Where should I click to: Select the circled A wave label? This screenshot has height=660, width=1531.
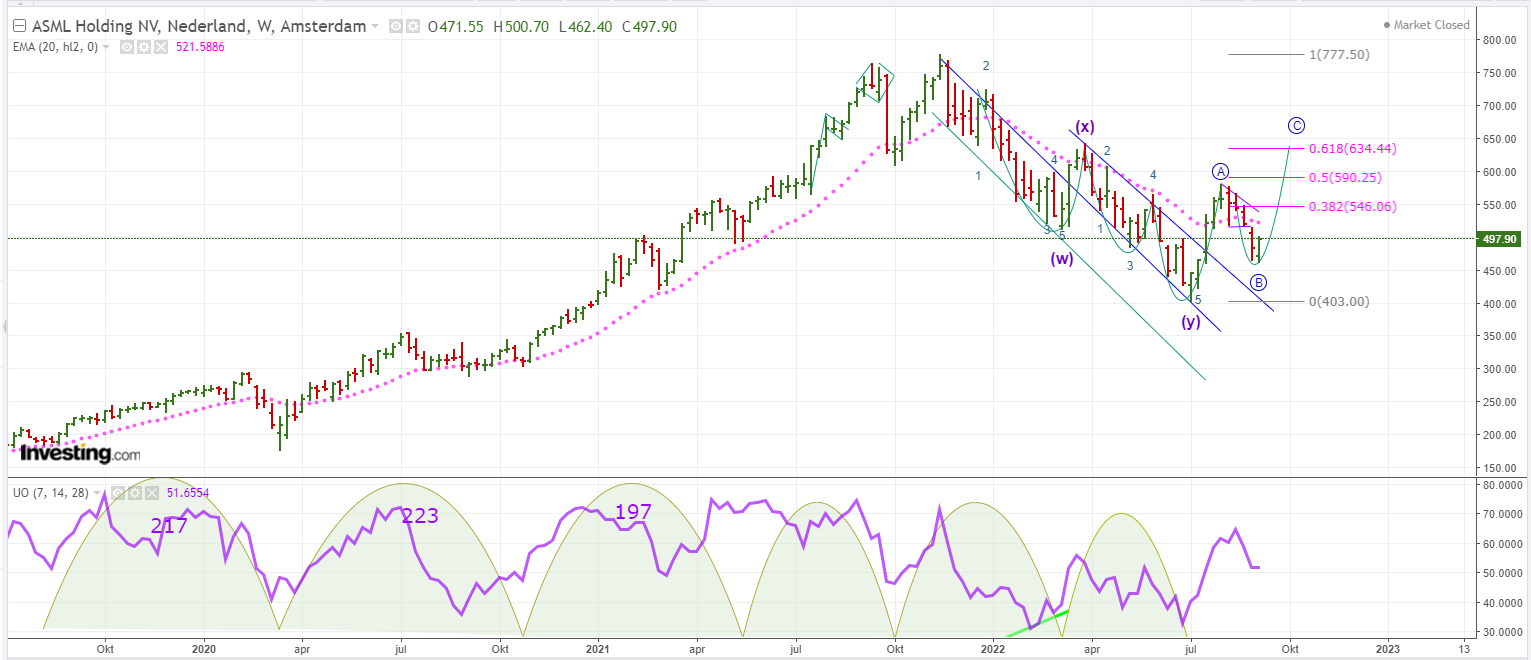(1221, 170)
